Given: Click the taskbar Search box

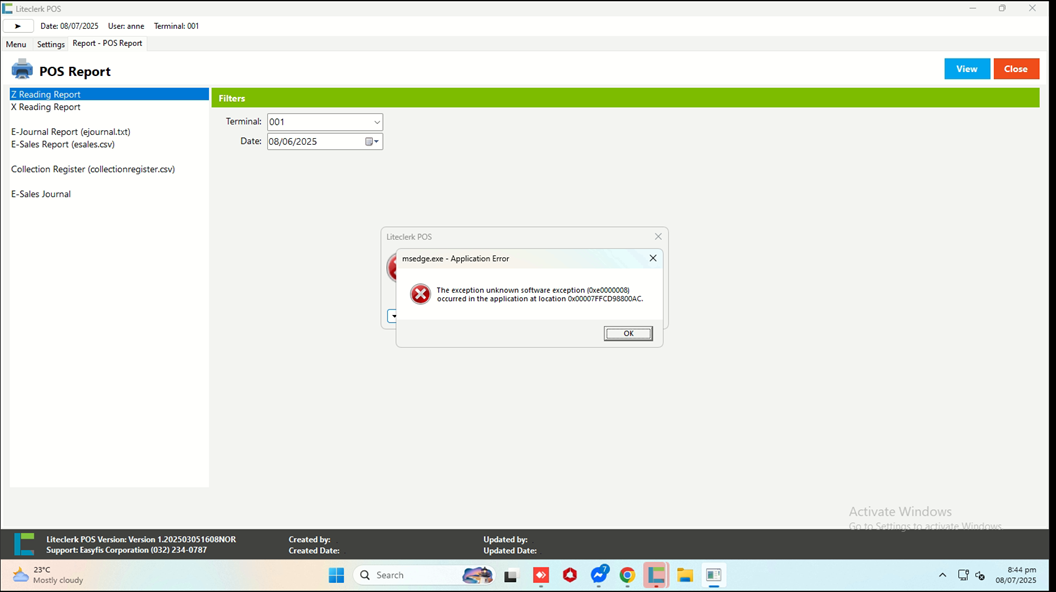Looking at the screenshot, I should [410, 575].
